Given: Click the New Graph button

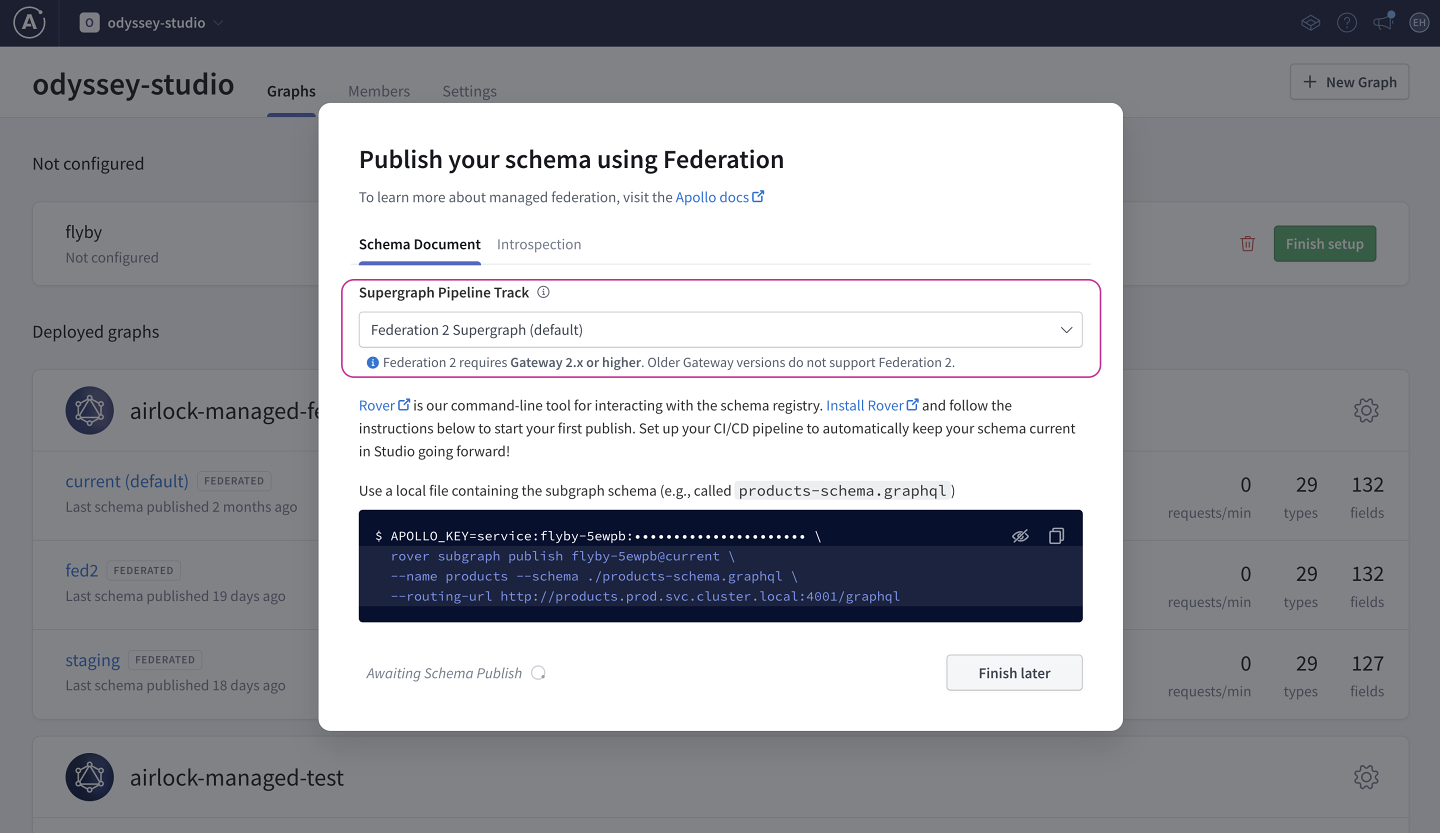Looking at the screenshot, I should click(x=1349, y=82).
